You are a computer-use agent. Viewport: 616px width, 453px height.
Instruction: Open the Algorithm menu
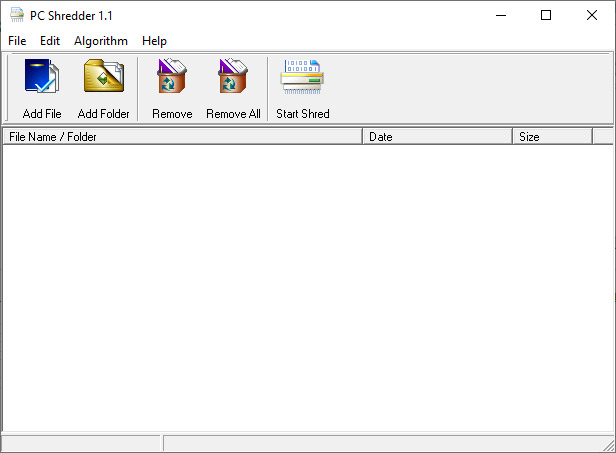(x=101, y=41)
